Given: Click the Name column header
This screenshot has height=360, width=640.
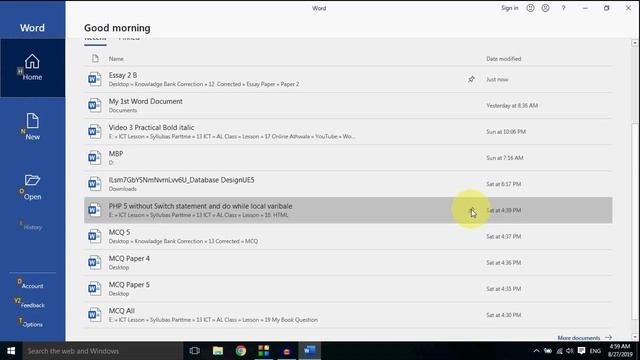Looking at the screenshot, I should coord(116,59).
